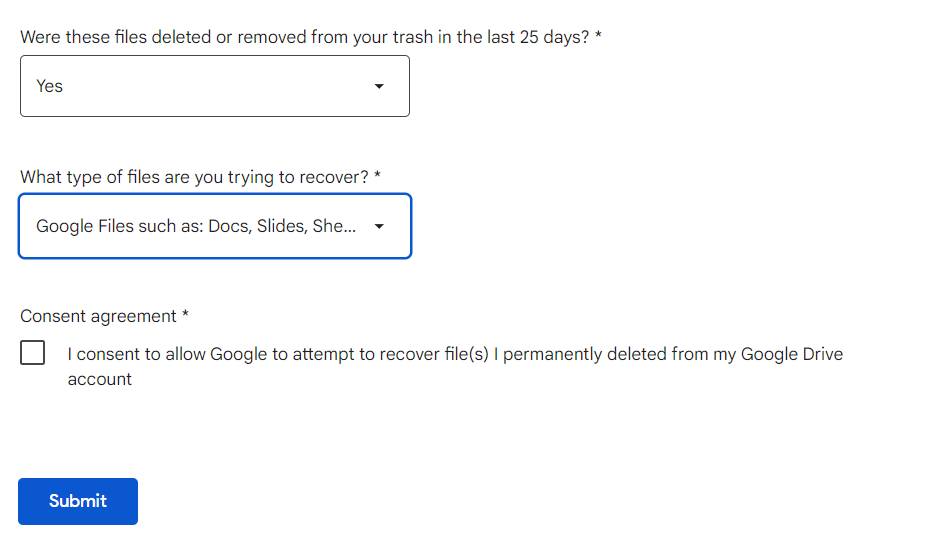Click the required asterisk after 'Consent agreement'
This screenshot has width=952, height=545.
click(186, 316)
